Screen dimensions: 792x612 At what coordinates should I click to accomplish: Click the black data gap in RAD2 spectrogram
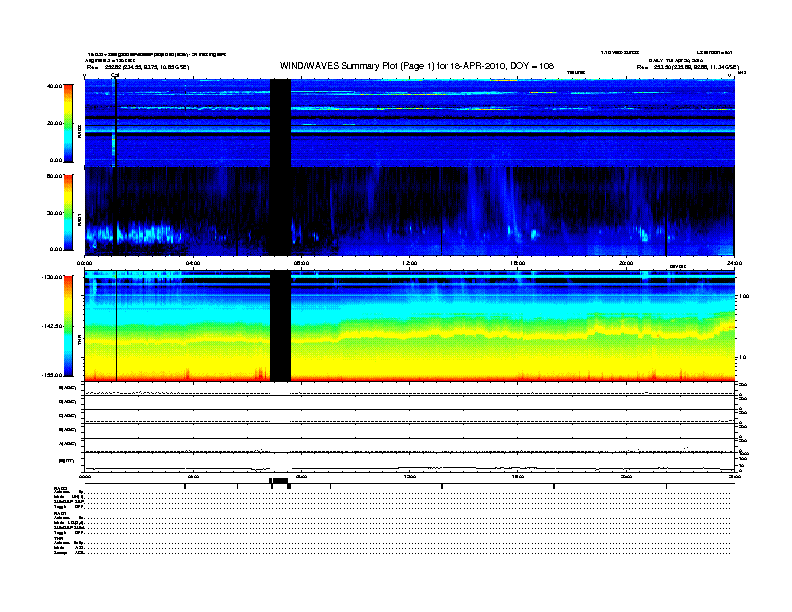280,123
